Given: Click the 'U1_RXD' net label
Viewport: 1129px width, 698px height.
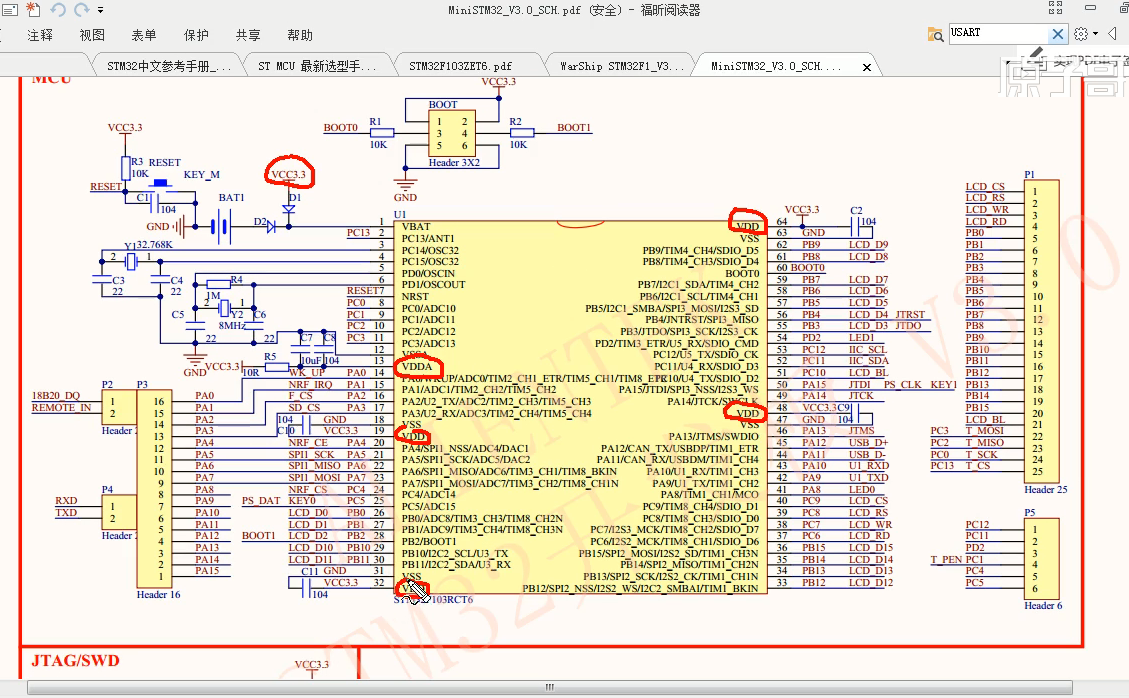Looking at the screenshot, I should point(868,466).
